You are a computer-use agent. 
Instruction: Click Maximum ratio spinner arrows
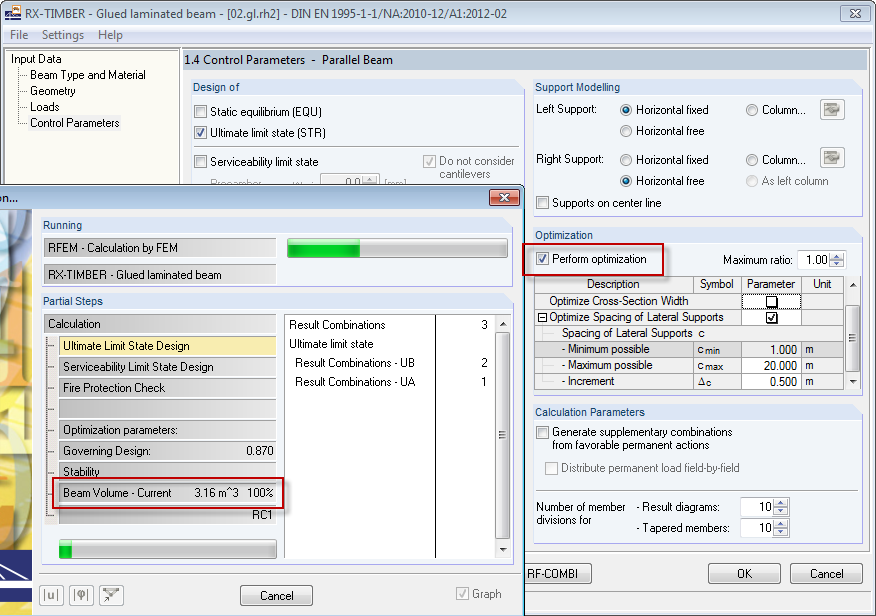836,260
